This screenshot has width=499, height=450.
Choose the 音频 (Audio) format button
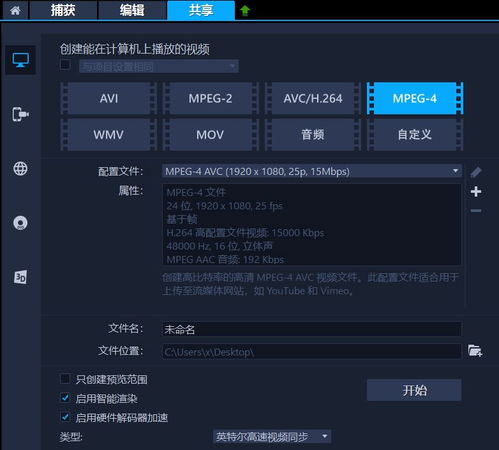(313, 135)
